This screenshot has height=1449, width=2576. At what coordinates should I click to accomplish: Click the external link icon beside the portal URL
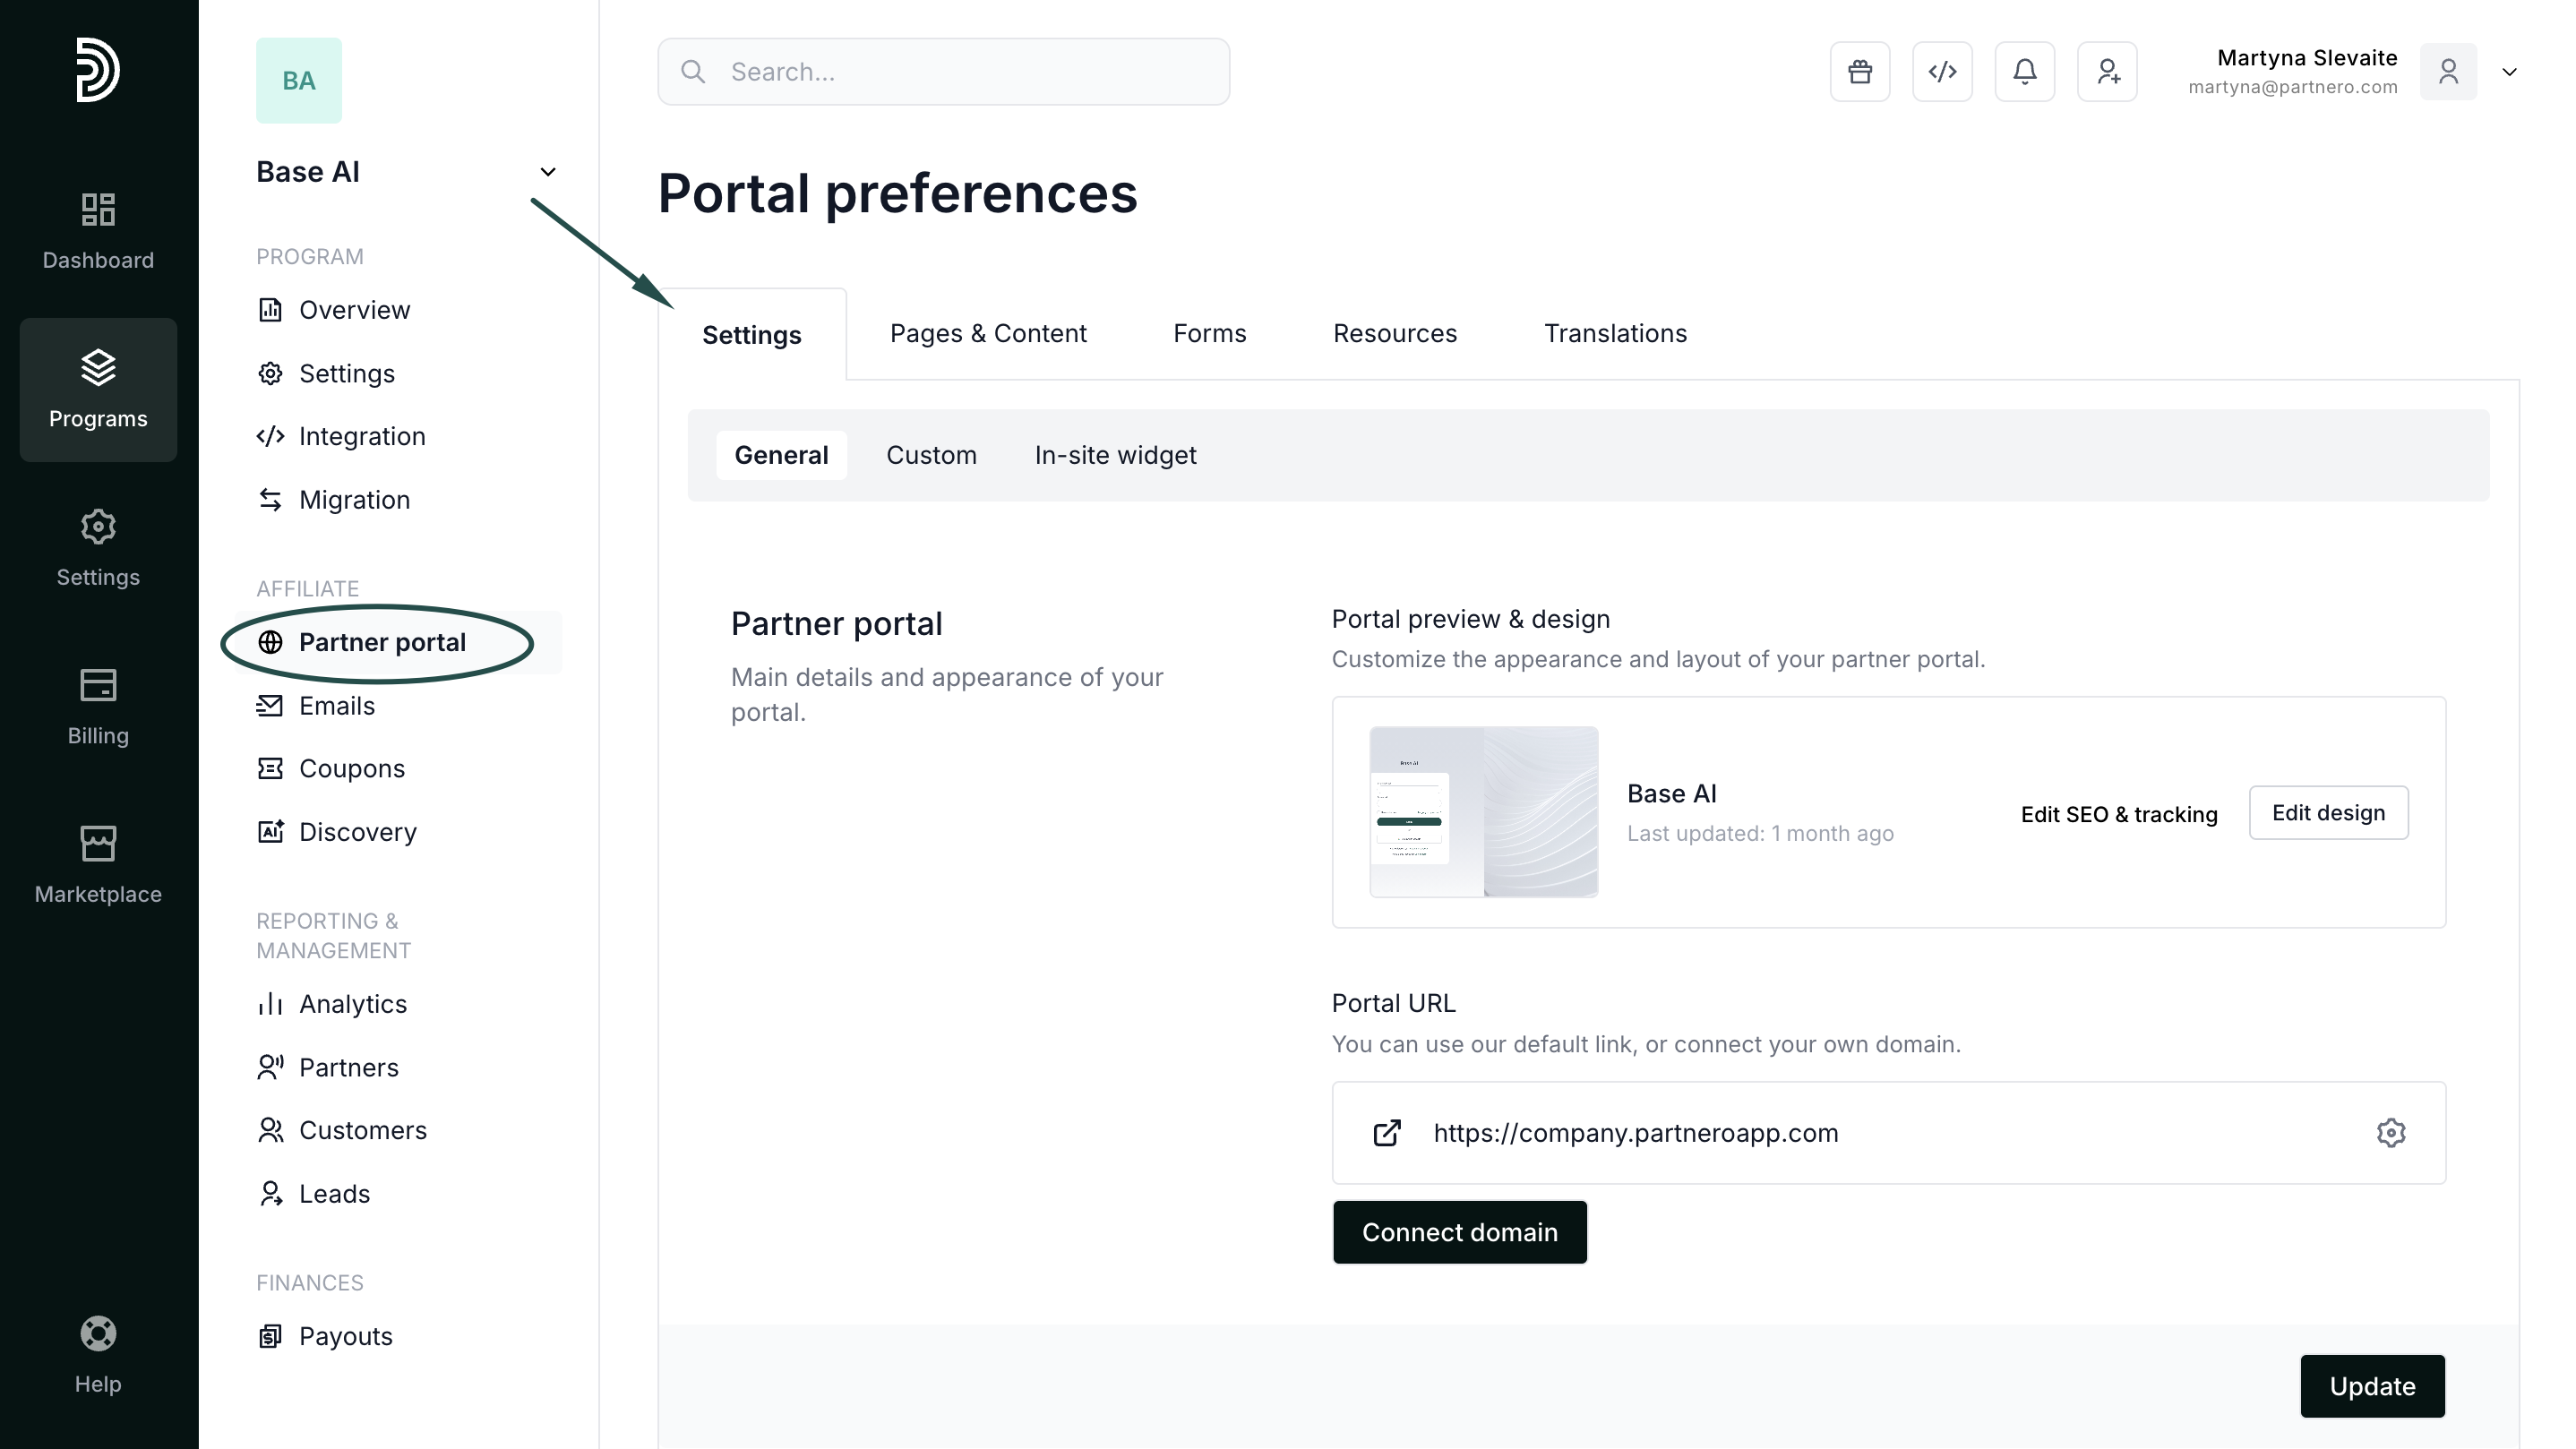click(x=1387, y=1133)
